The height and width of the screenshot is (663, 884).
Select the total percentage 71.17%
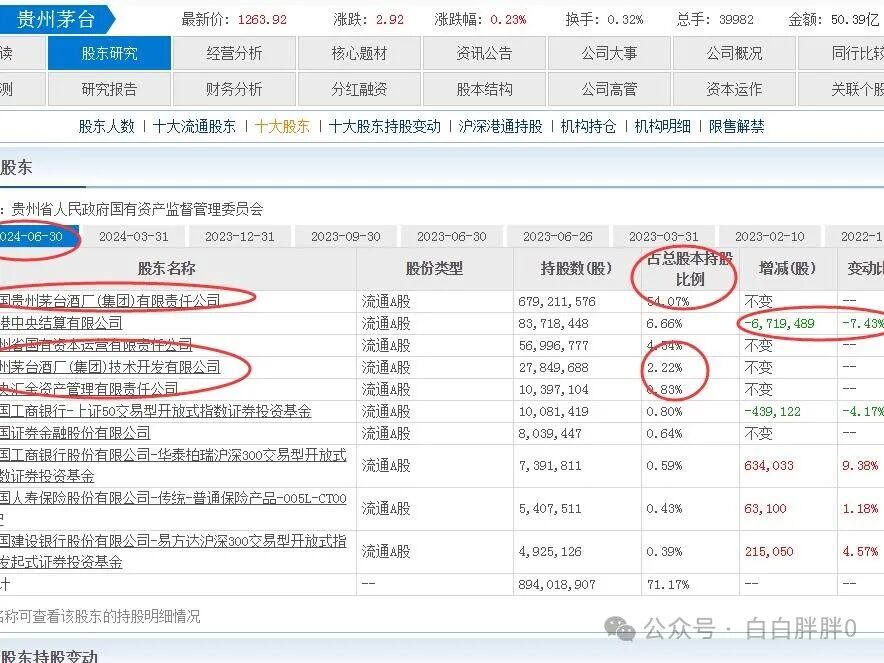click(668, 585)
